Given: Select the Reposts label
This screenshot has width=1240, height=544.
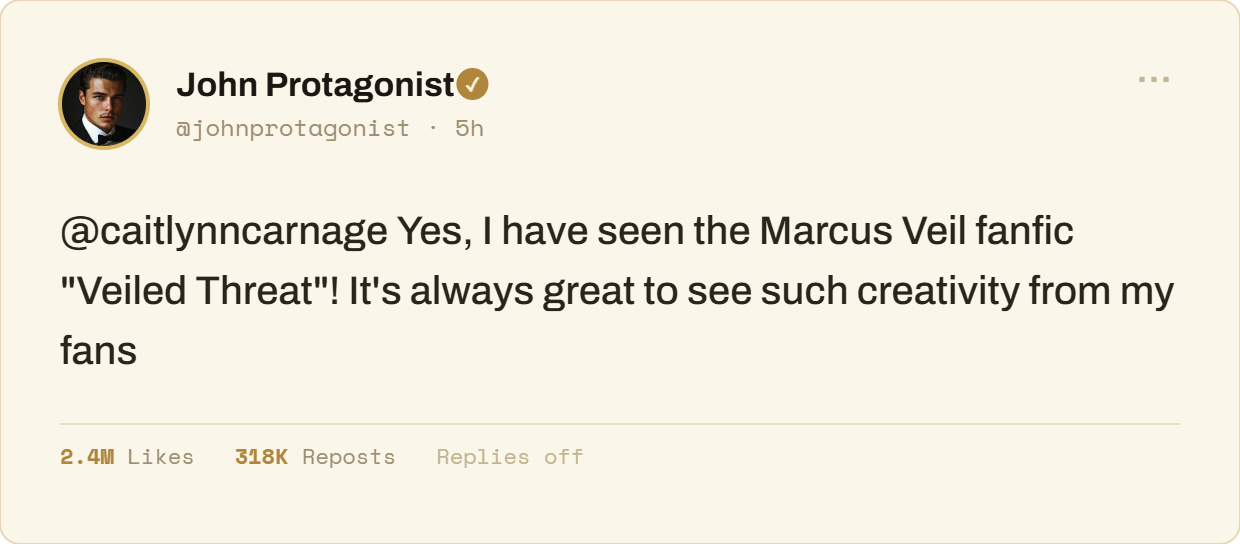Looking at the screenshot, I should pyautogui.click(x=349, y=457).
